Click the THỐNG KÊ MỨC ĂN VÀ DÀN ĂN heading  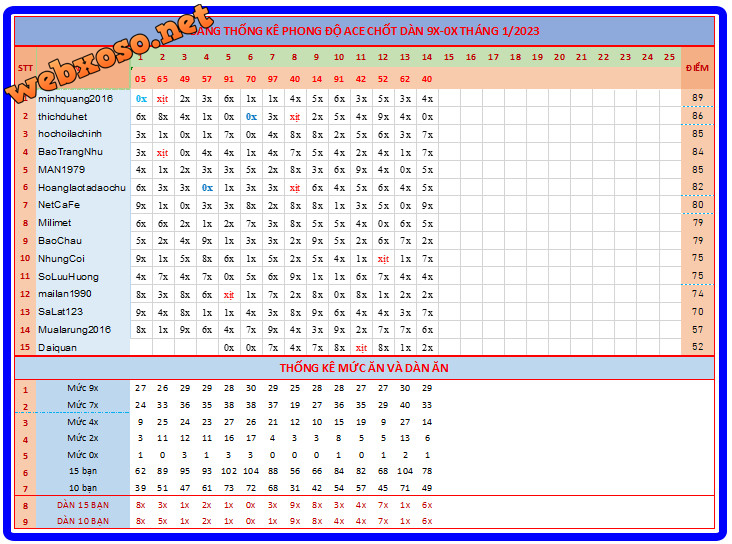tap(364, 368)
